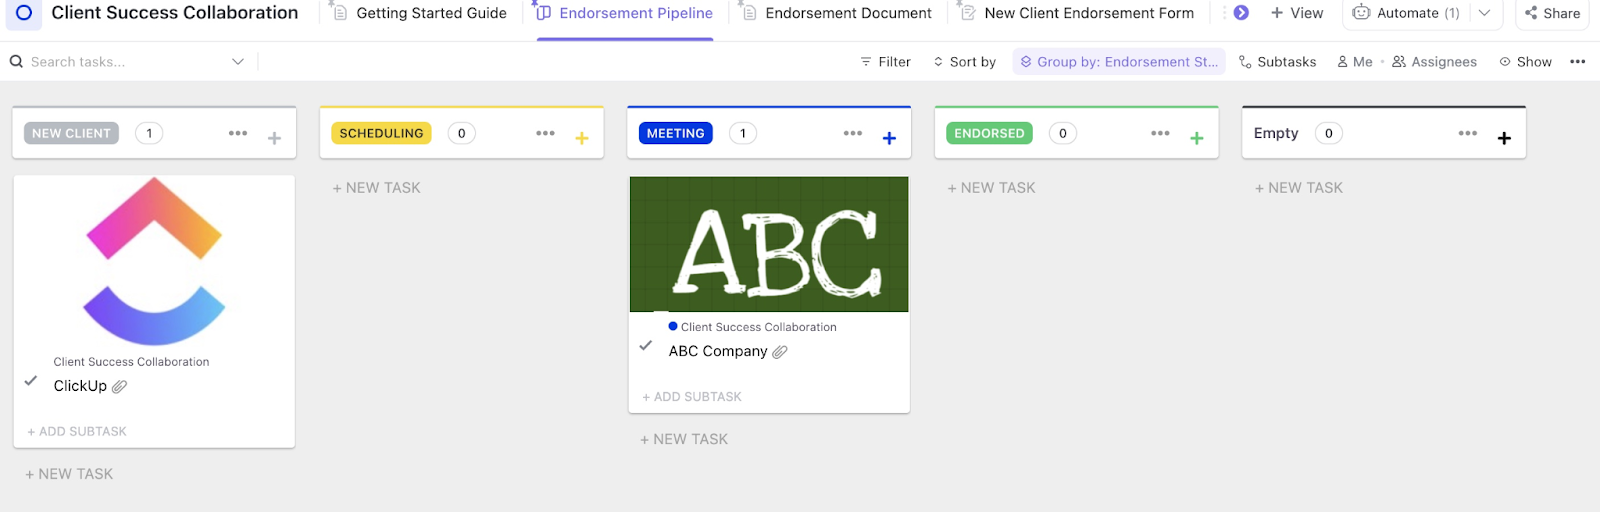This screenshot has width=1600, height=512.
Task: Mark ABC Company task as complete
Action: click(x=646, y=346)
